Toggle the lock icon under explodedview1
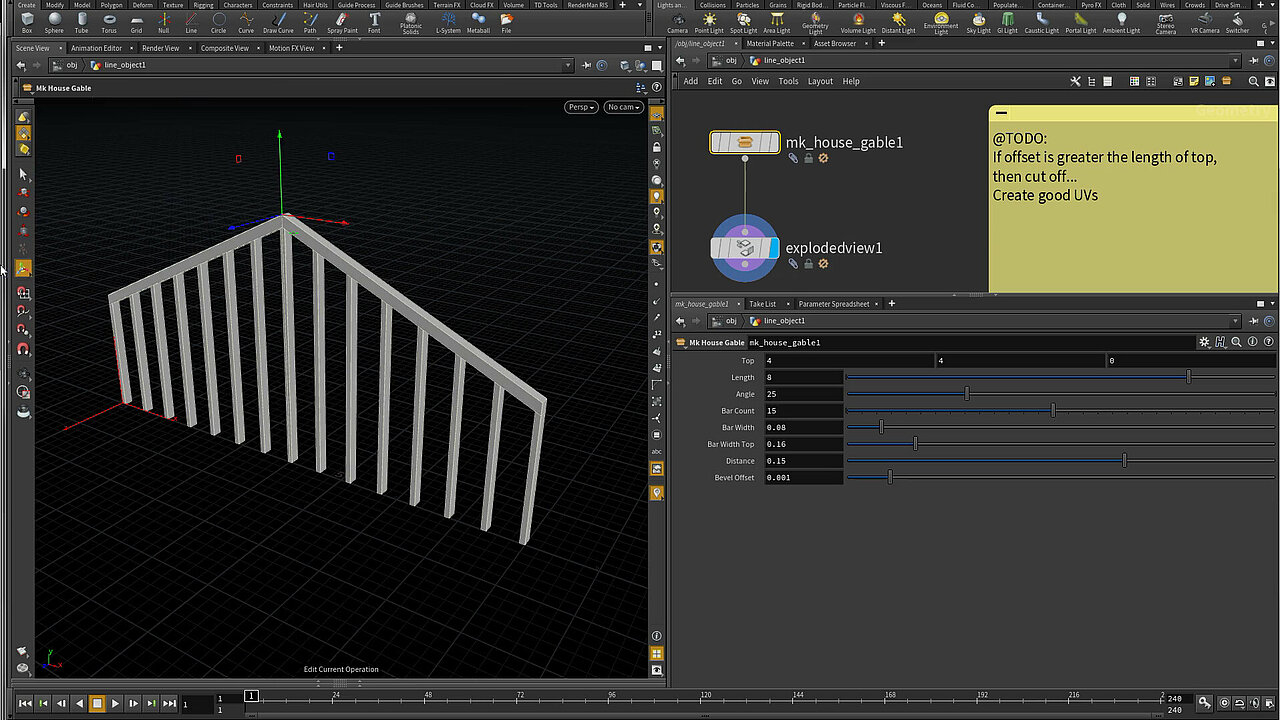Image resolution: width=1280 pixels, height=720 pixels. click(808, 264)
